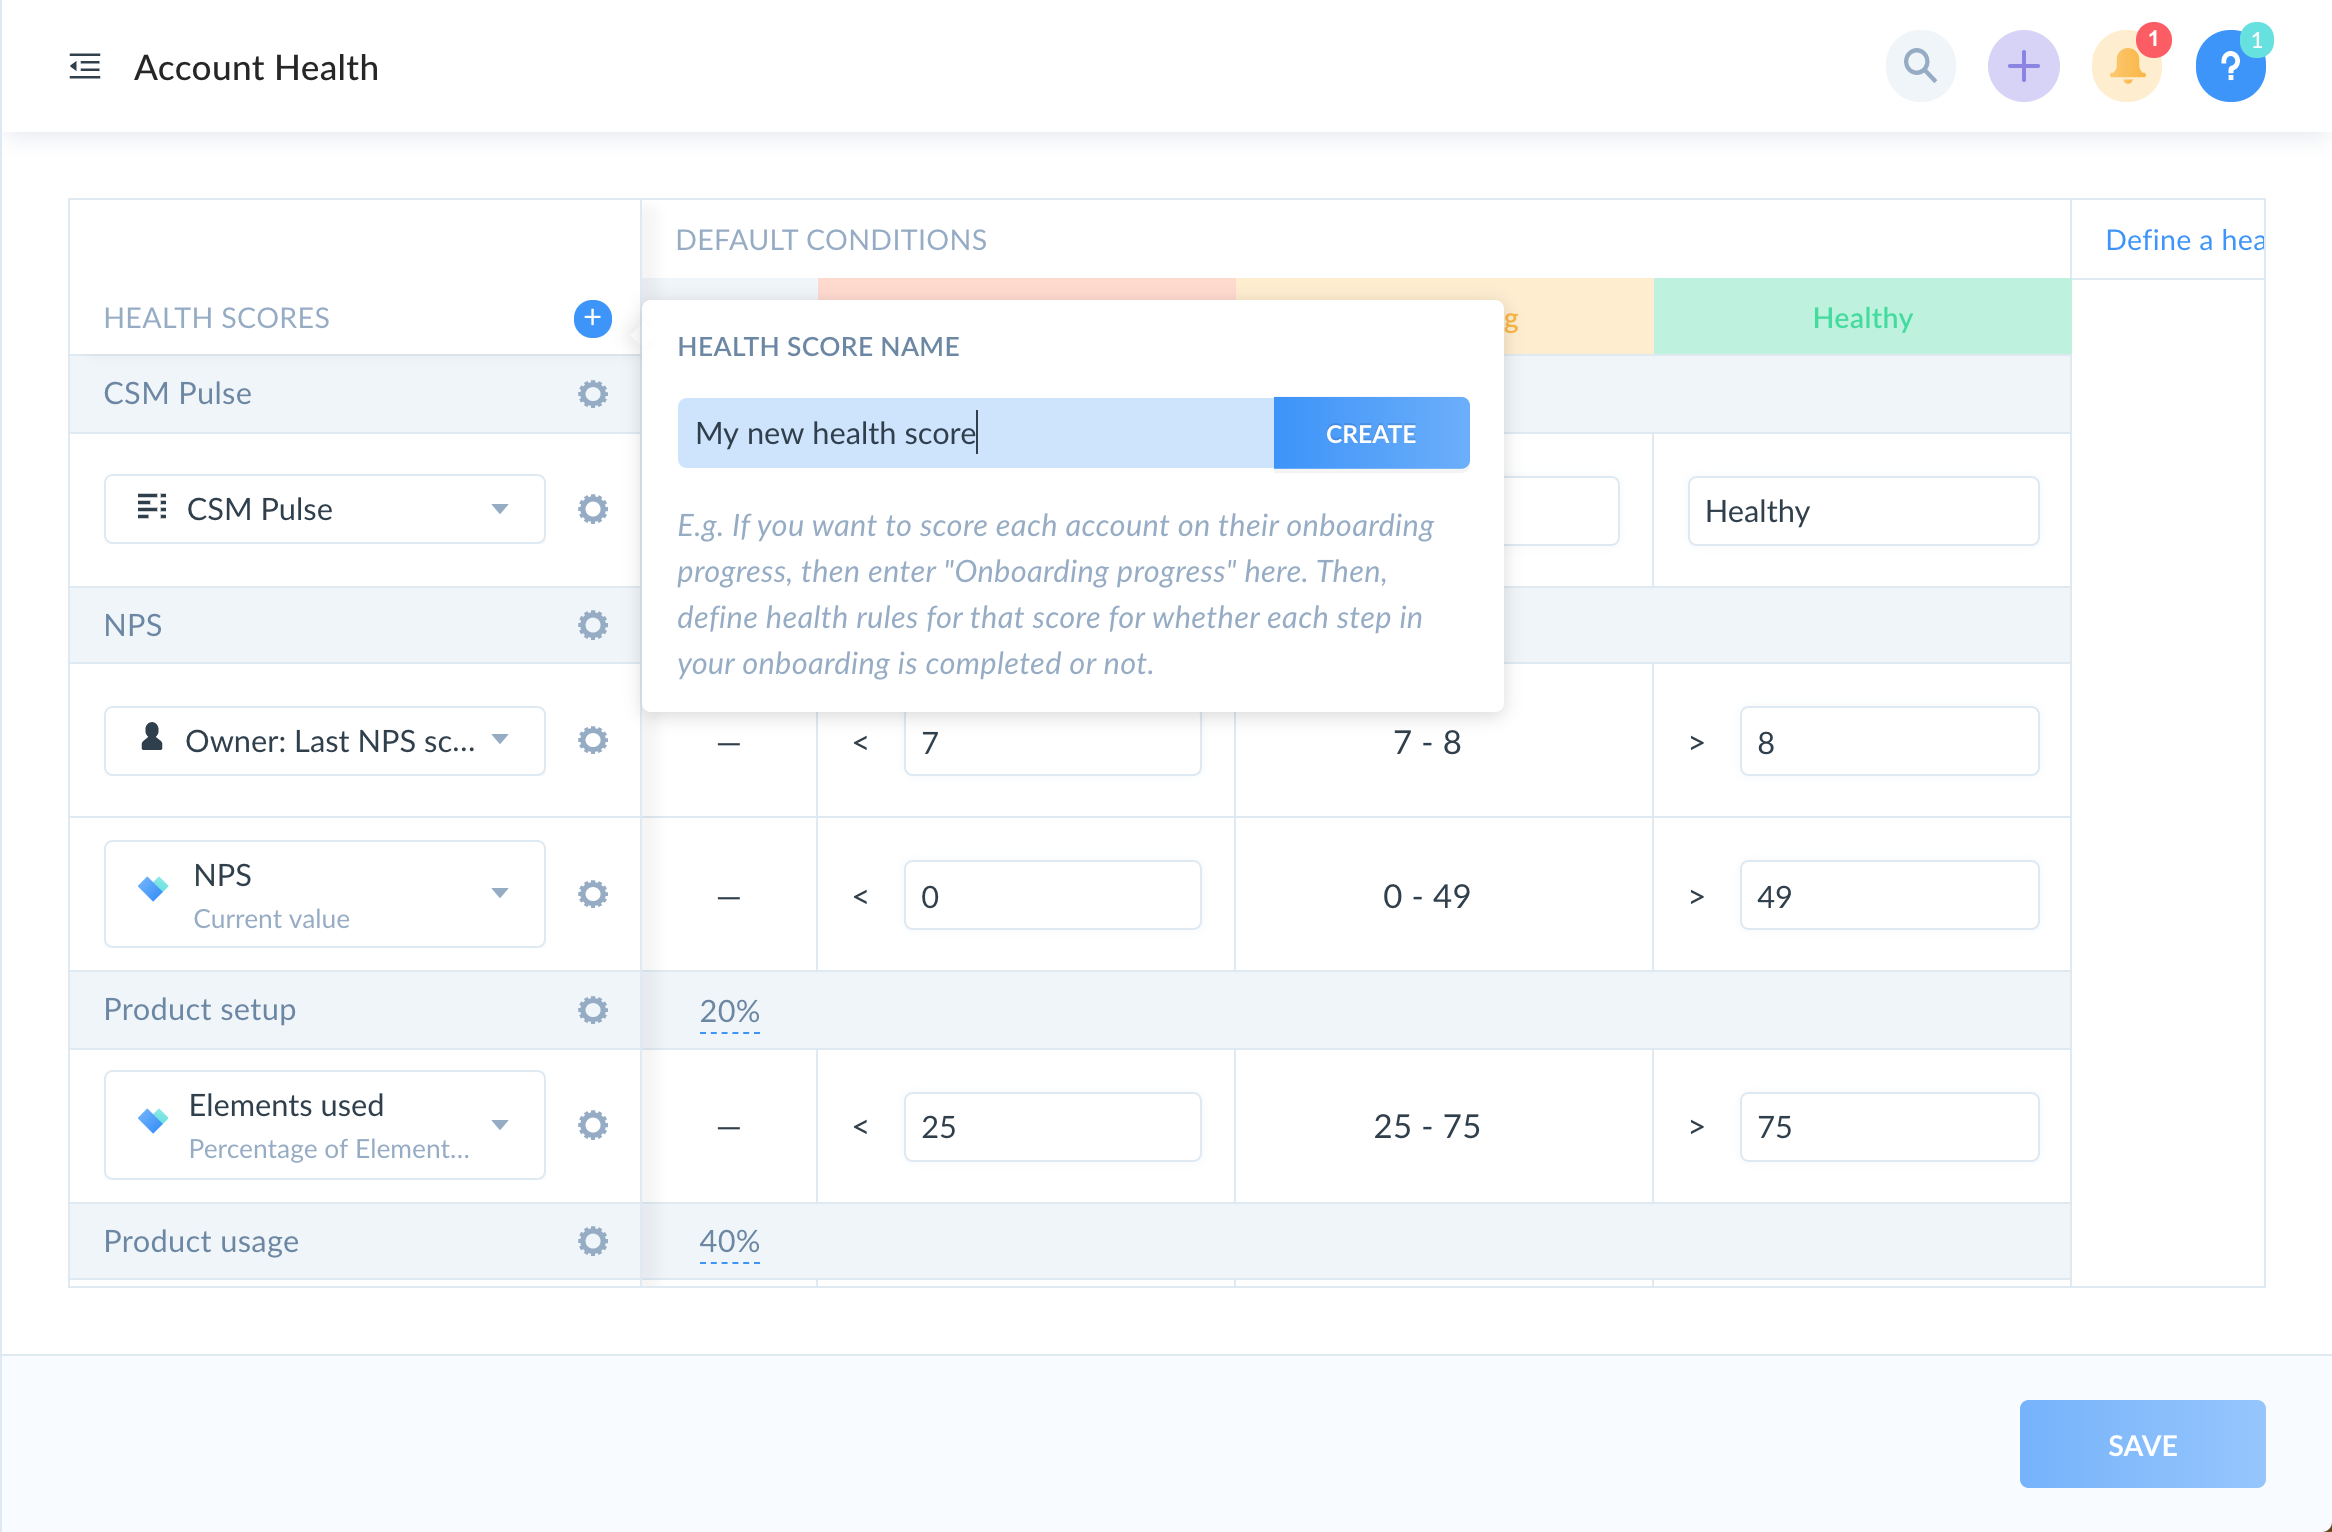Open the help question mark icon
2332x1532 pixels.
pyautogui.click(x=2230, y=67)
